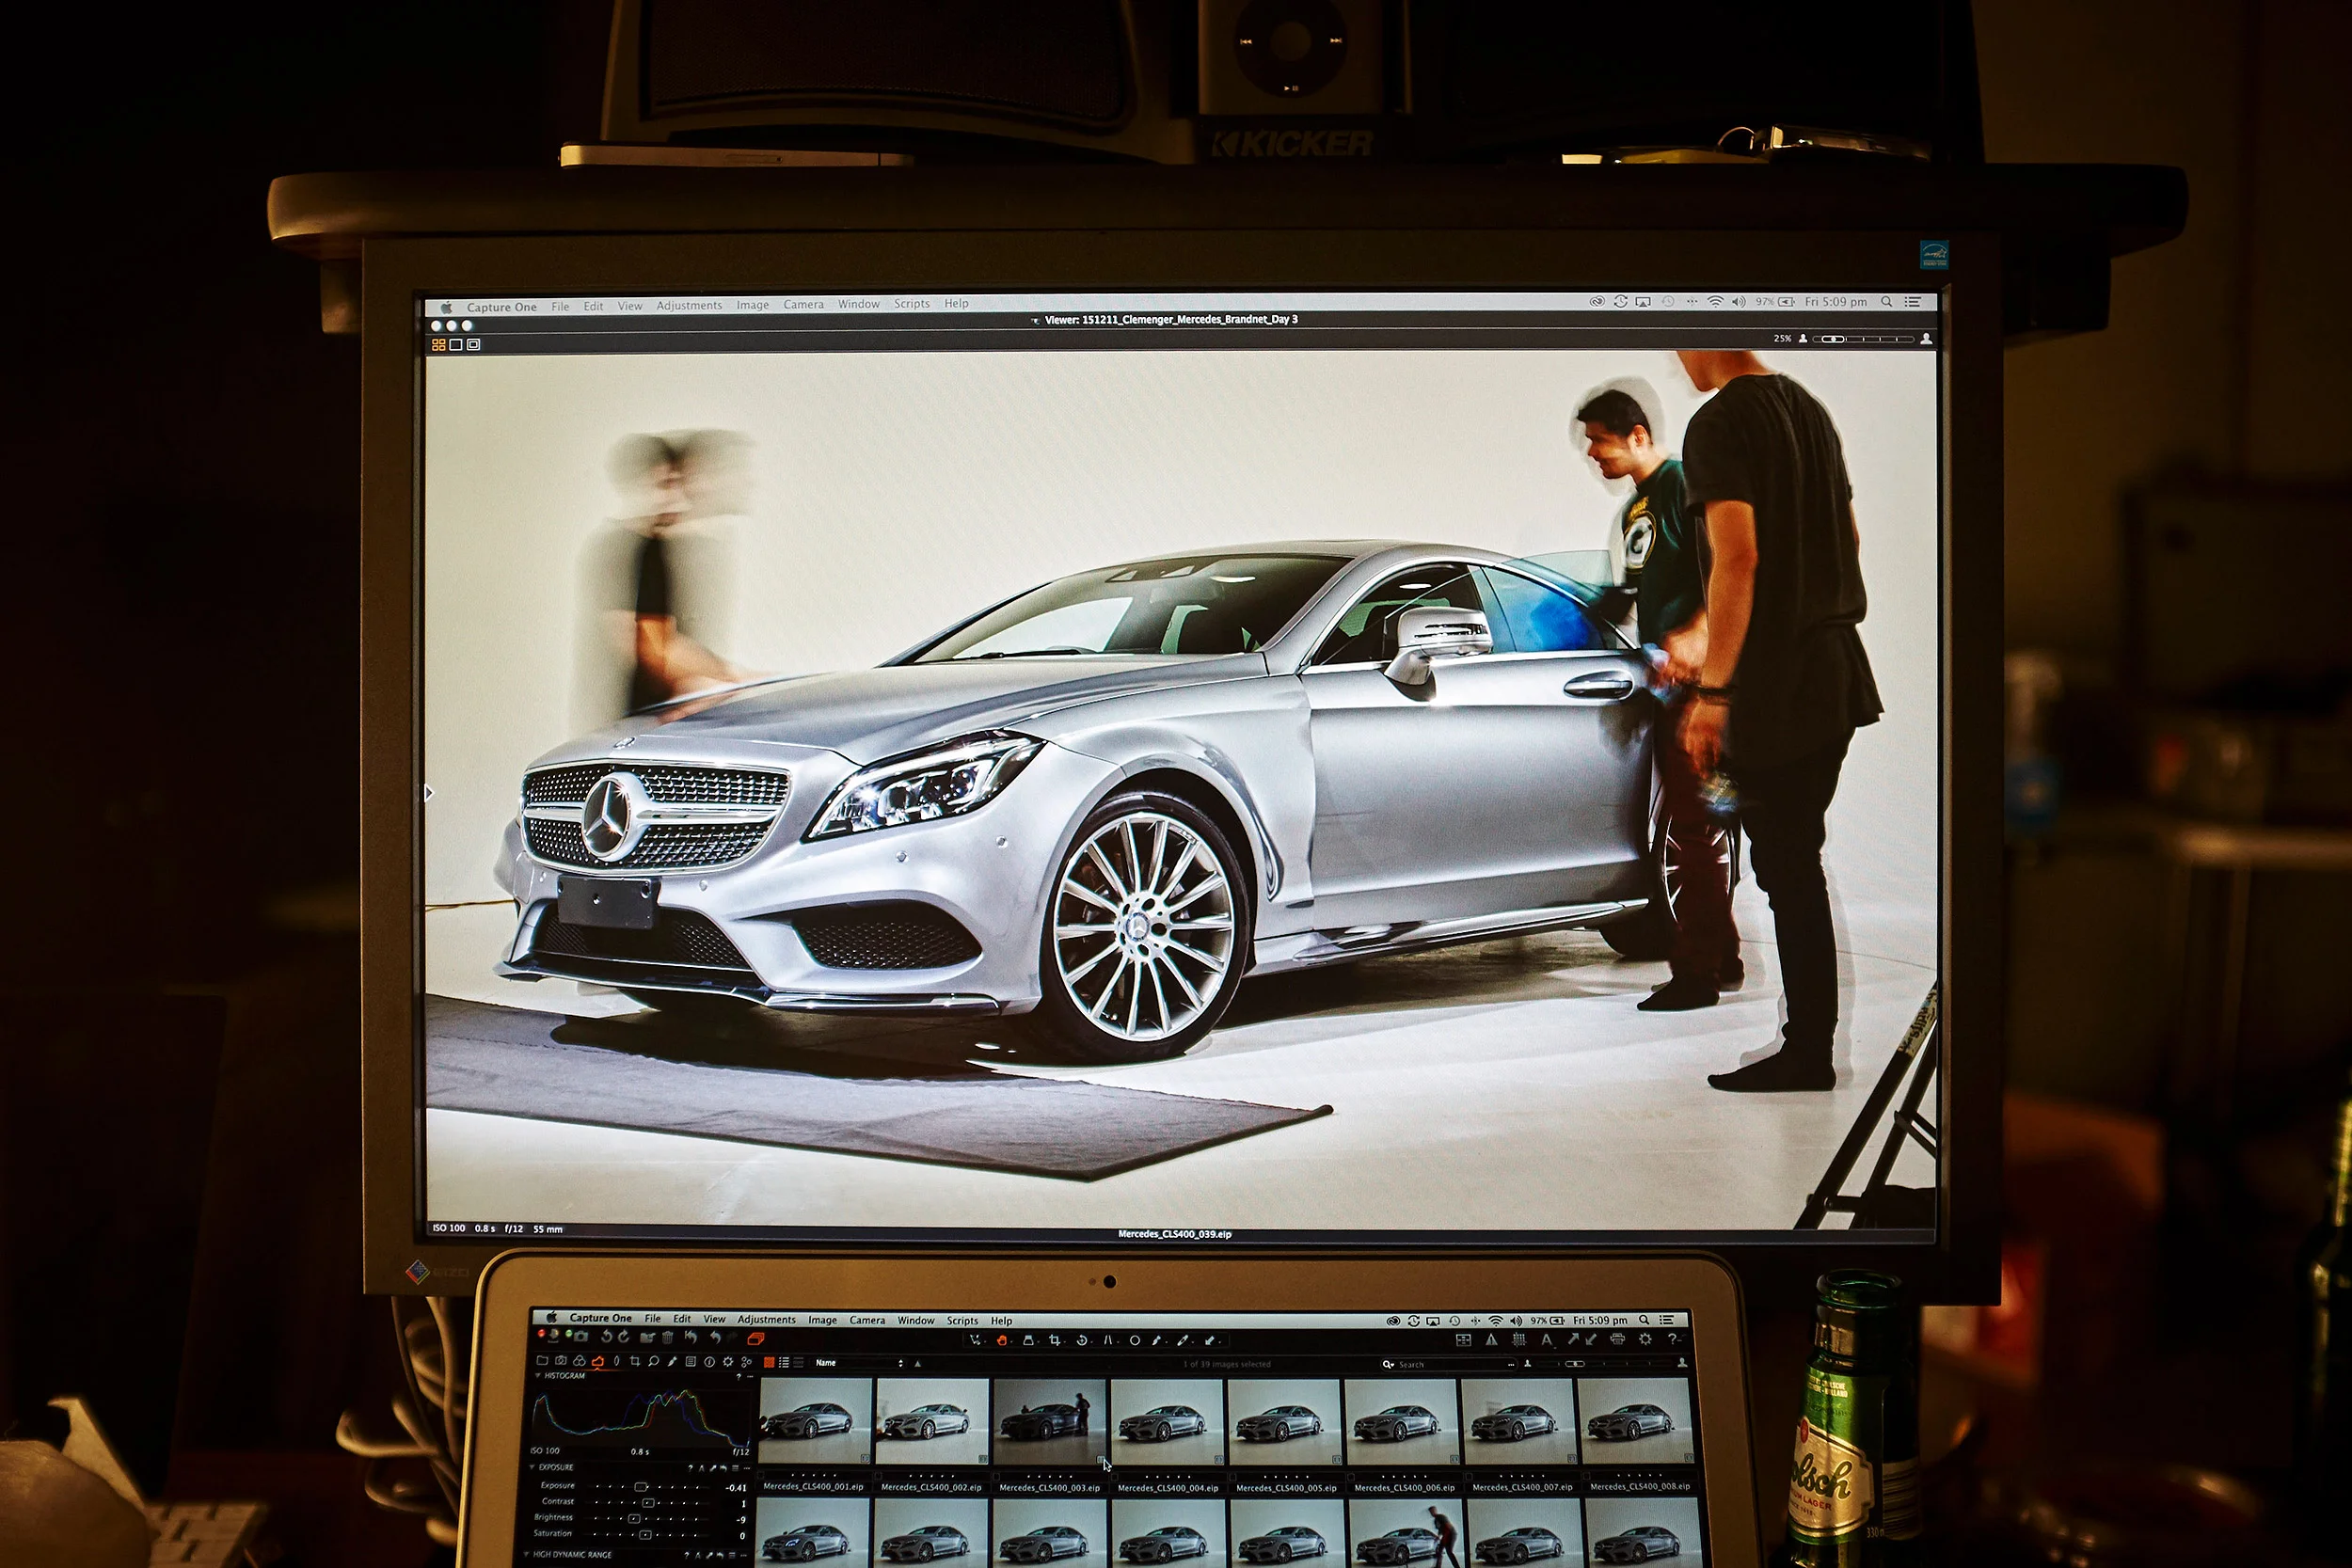The width and height of the screenshot is (2352, 1568).
Task: Click Wi-Fi icon in laptop menu bar
Action: (x=1496, y=1321)
